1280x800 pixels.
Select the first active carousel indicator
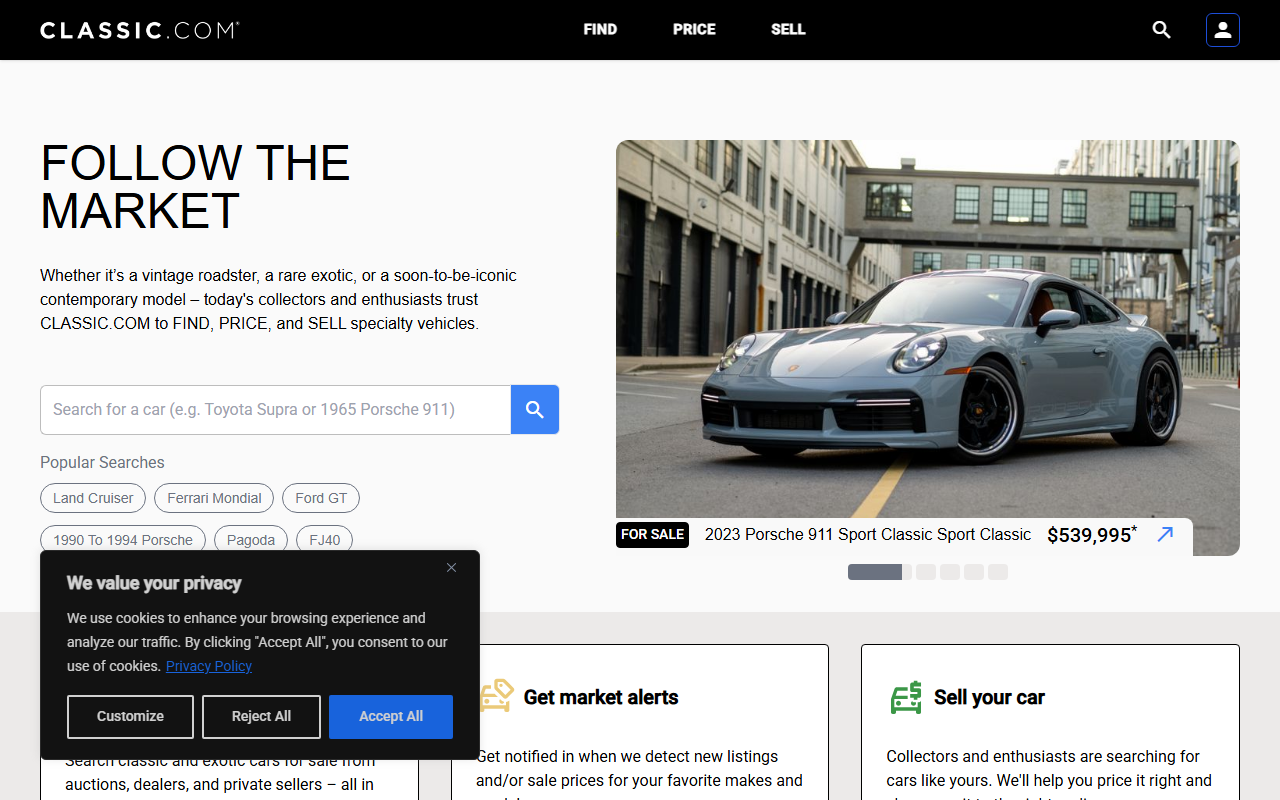(880, 572)
